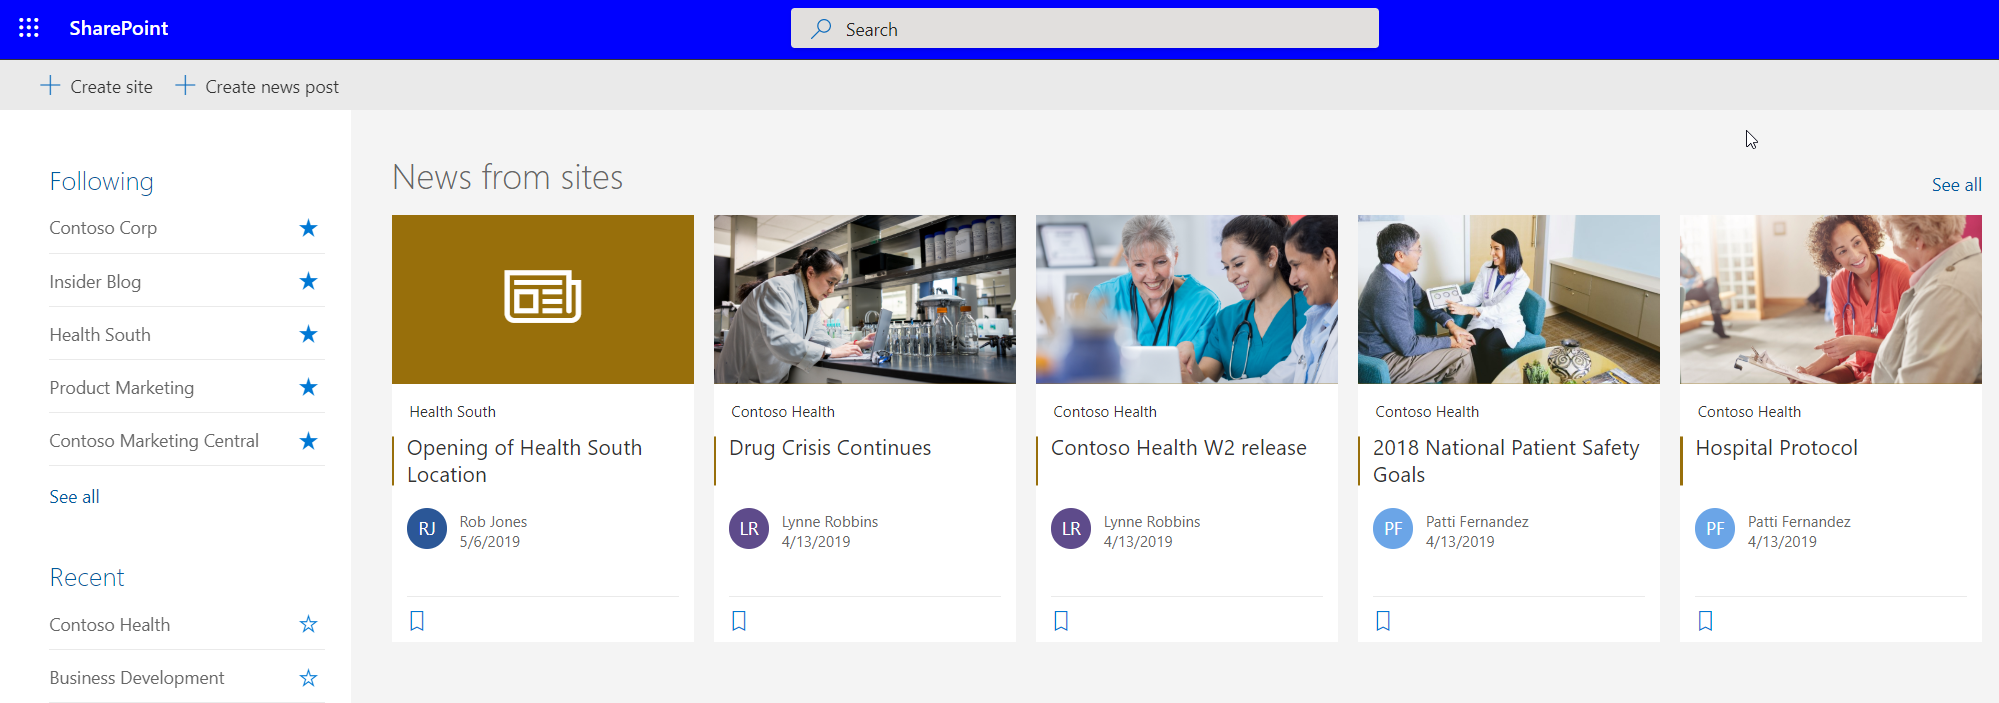Open the Opening of Health South Location headline
1999x703 pixels.
[x=524, y=461]
